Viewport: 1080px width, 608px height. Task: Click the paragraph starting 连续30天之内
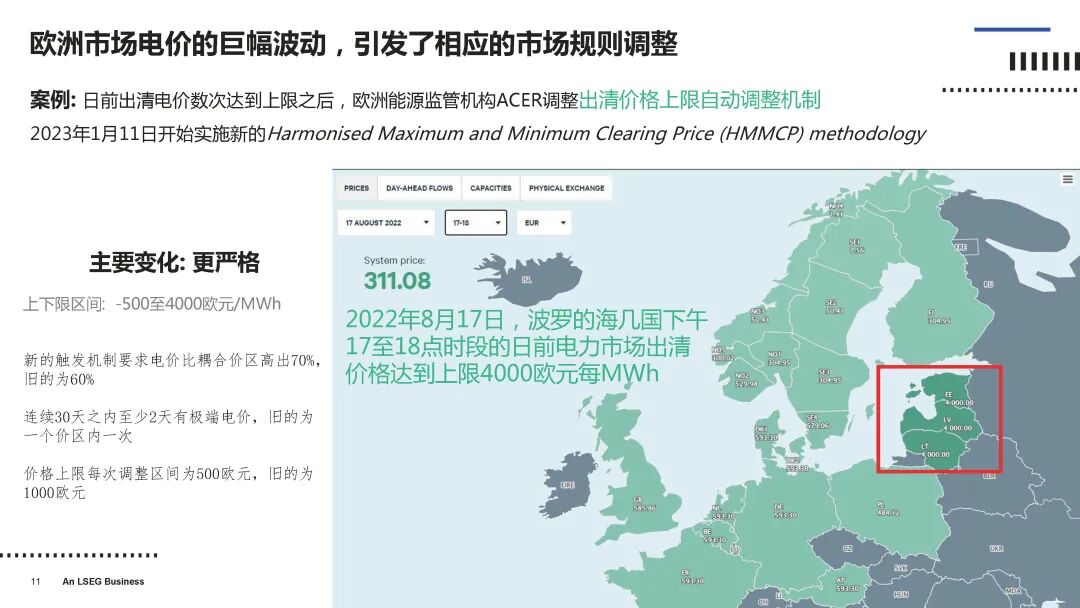tap(169, 426)
